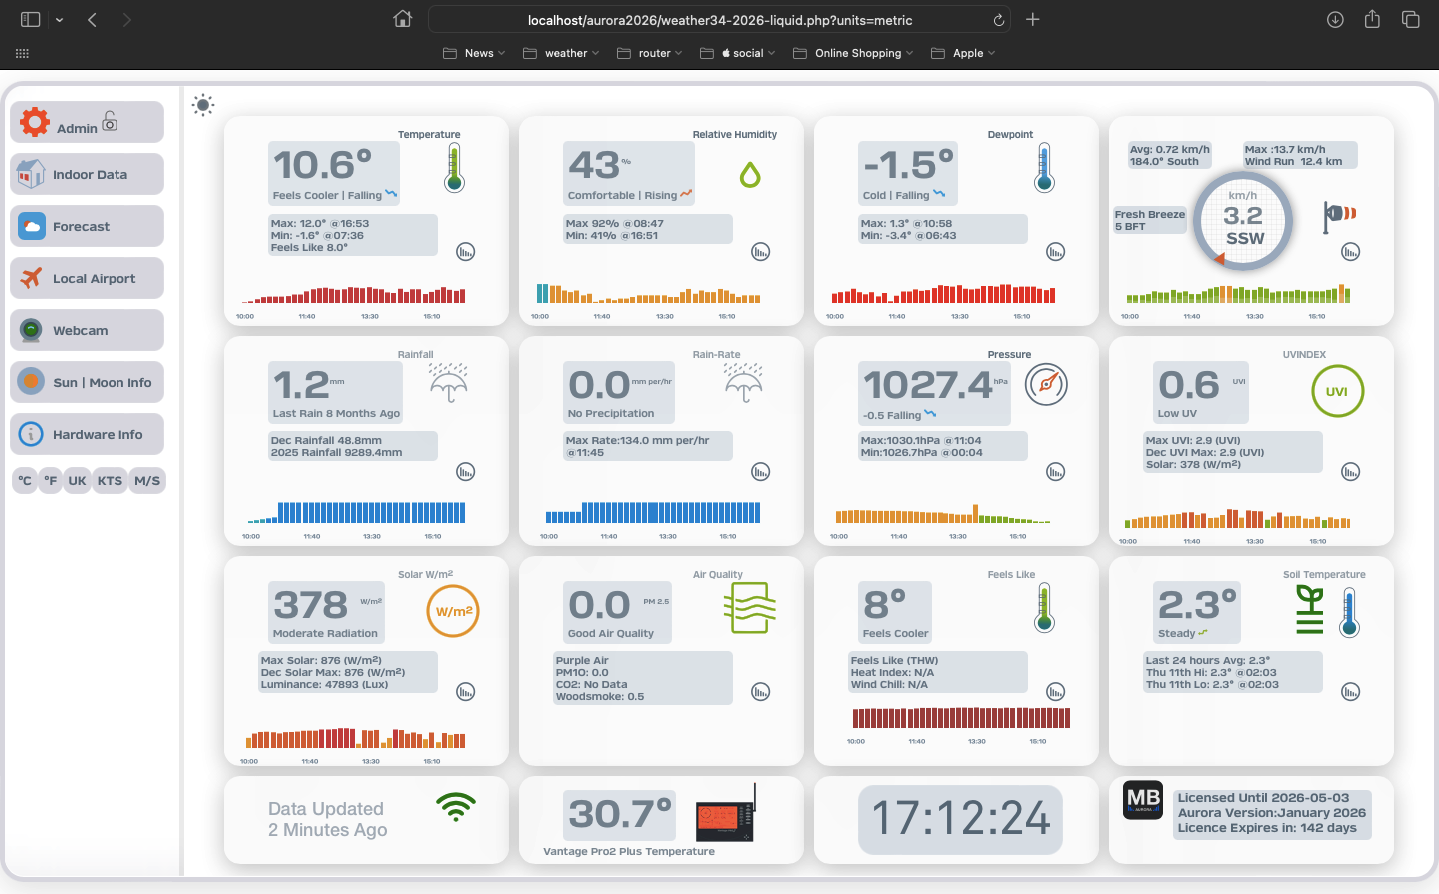Click the orange W/m² solar icon
The height and width of the screenshot is (894, 1439).
pyautogui.click(x=453, y=611)
